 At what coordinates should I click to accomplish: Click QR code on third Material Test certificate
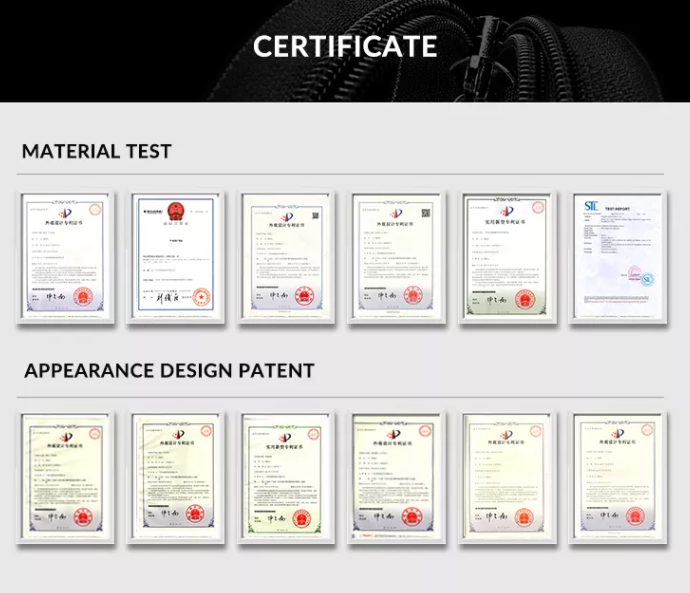(x=316, y=215)
